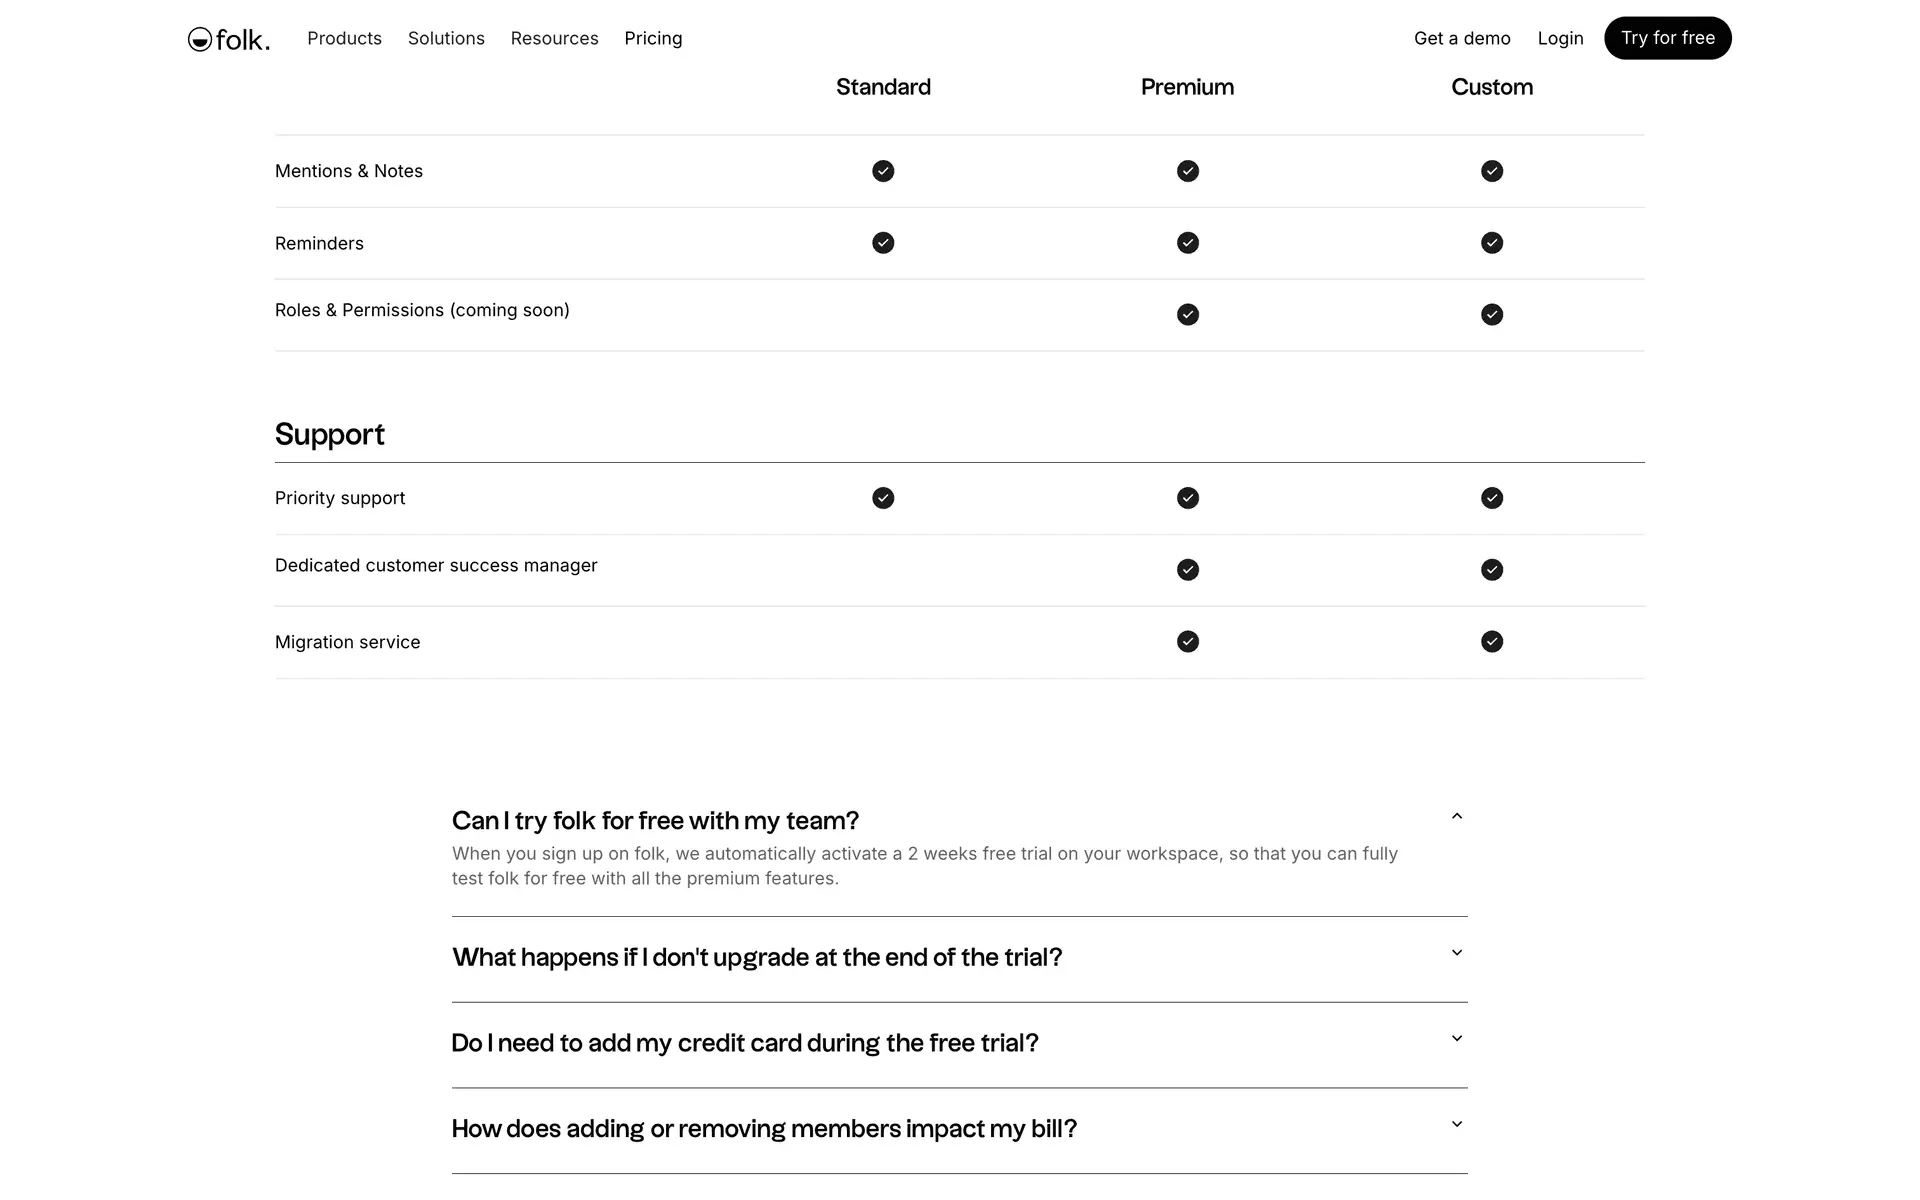Image resolution: width=1920 pixels, height=1200 pixels.
Task: Click the Get a demo link
Action: pyautogui.click(x=1461, y=38)
